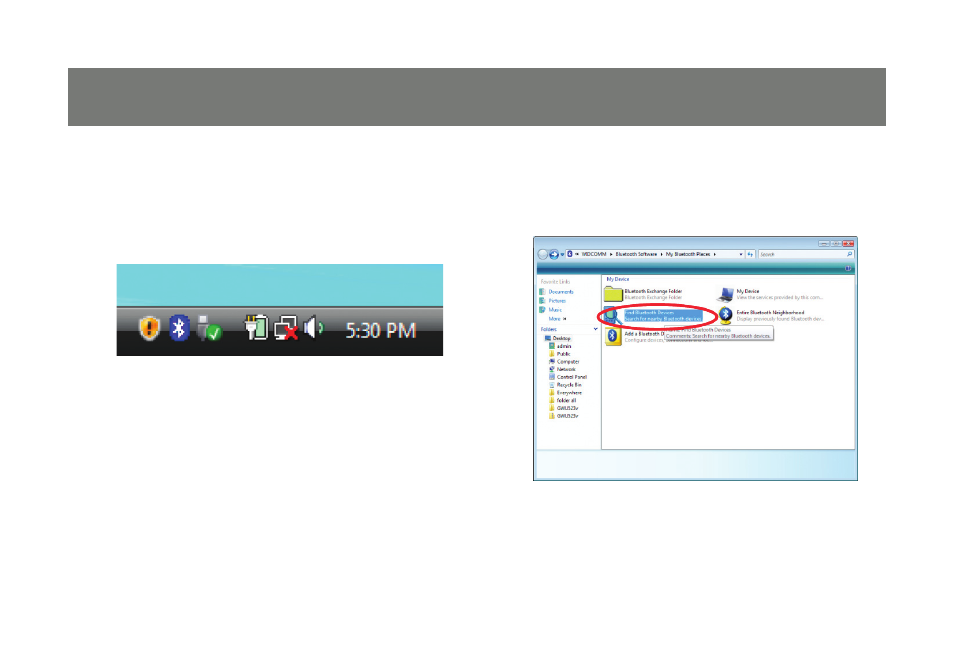Select Desktop in the folder tree
Screen dimensions: 954x664
pyautogui.click(x=557, y=338)
